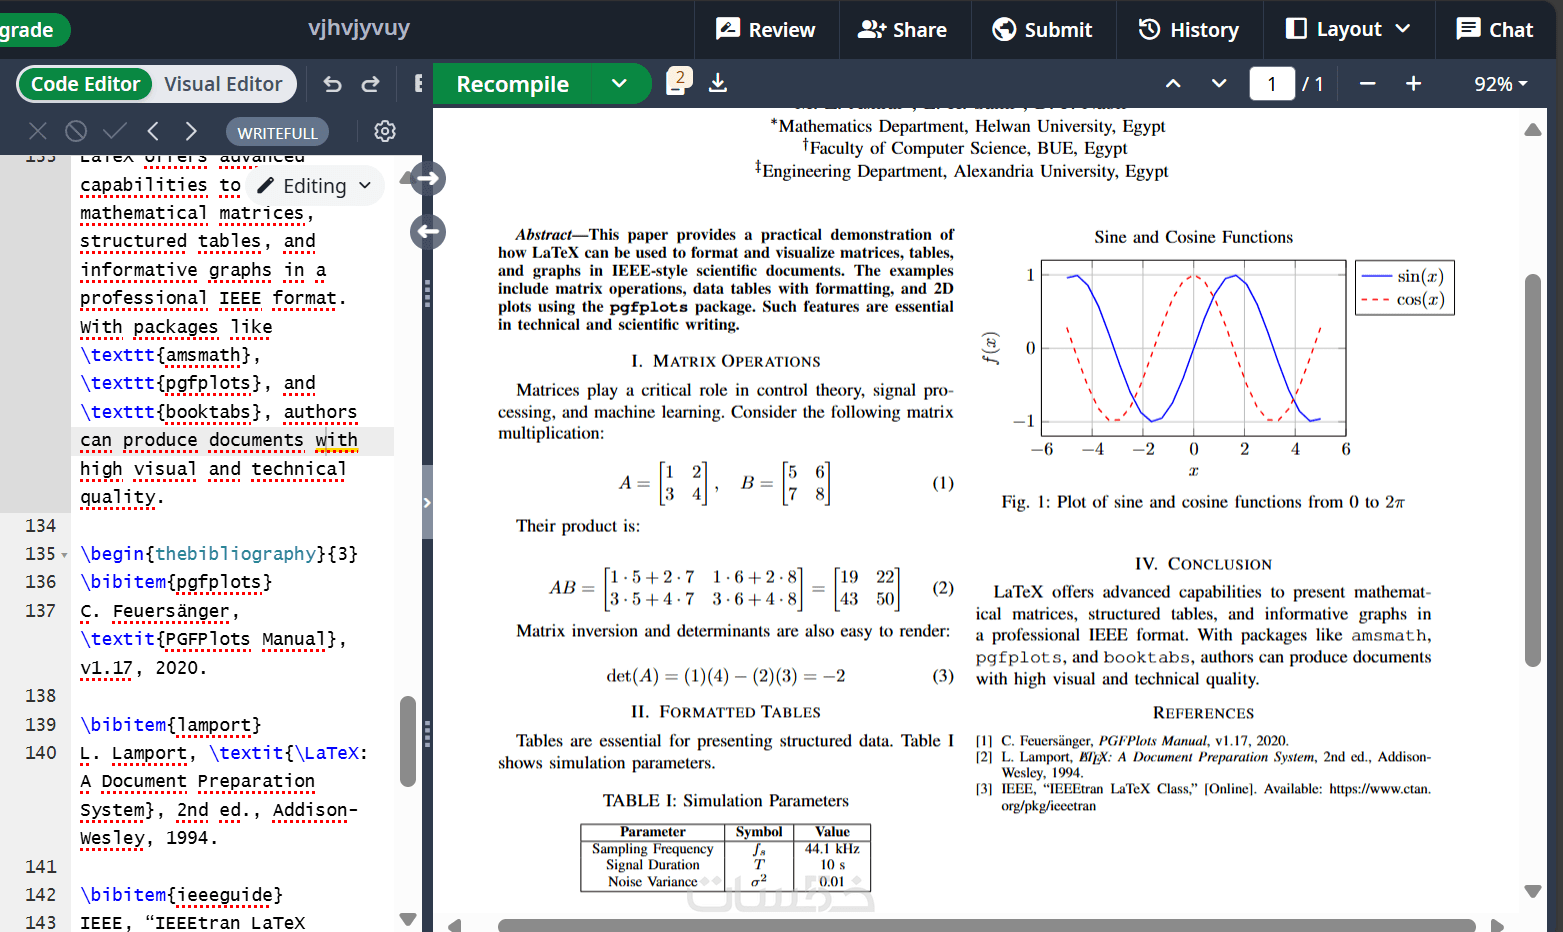This screenshot has height=932, width=1563.
Task: Click the 'Sampling Frequency' table cell
Action: [x=652, y=849]
